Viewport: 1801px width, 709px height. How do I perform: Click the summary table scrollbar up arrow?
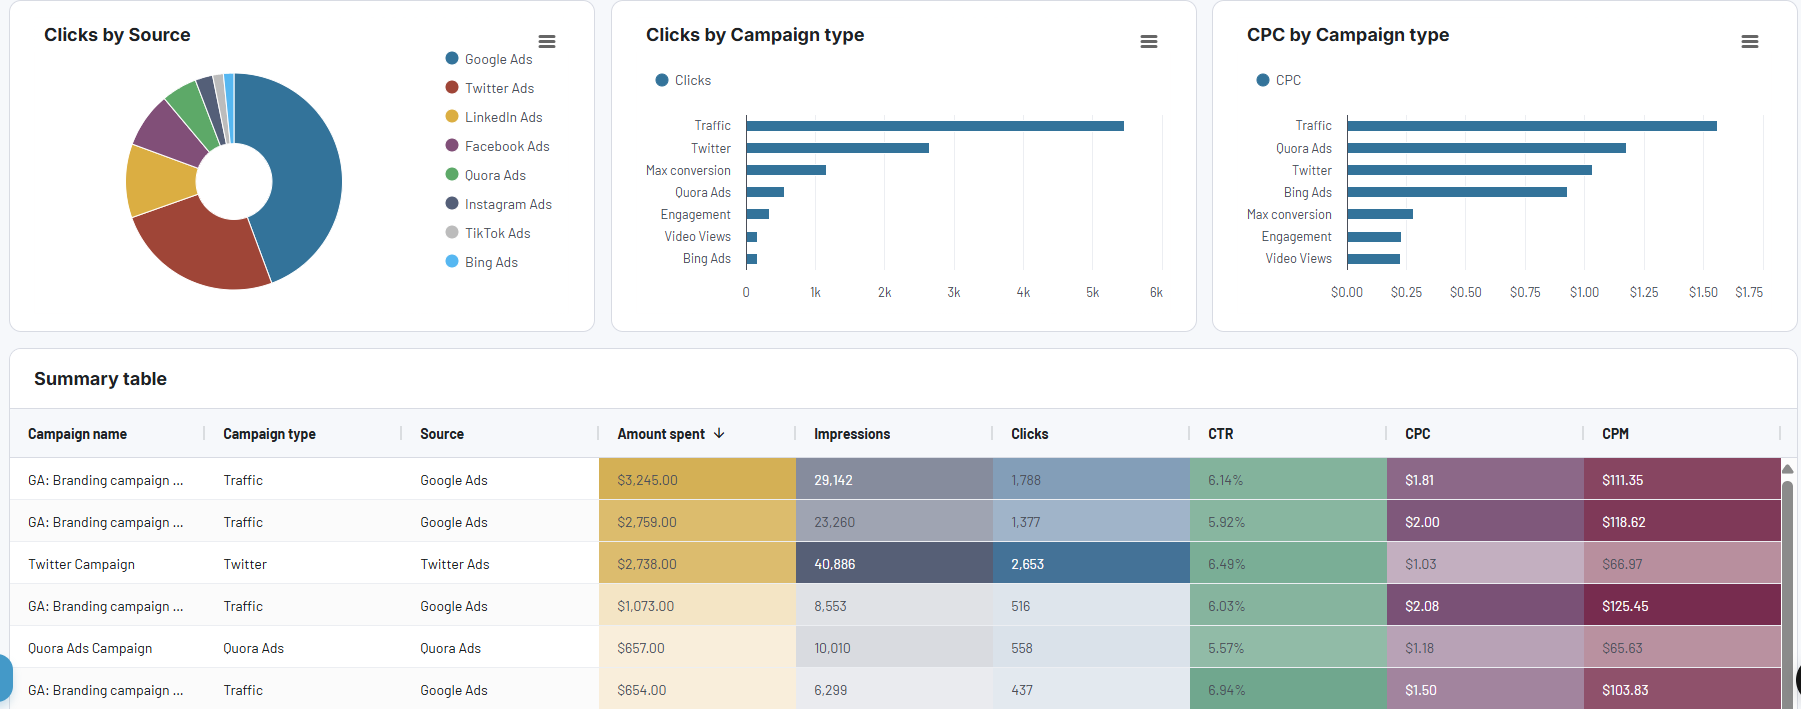pos(1787,468)
